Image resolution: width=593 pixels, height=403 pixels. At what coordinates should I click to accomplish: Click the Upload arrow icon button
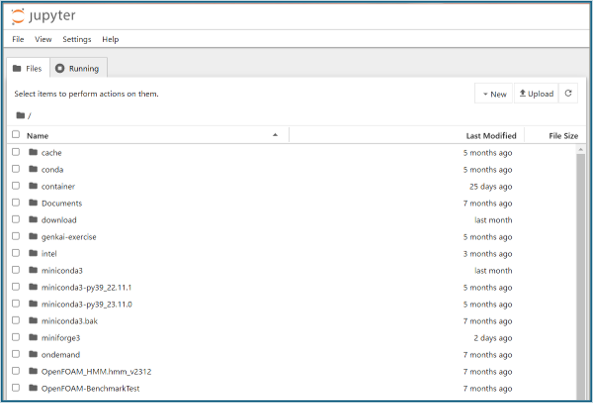pos(536,93)
